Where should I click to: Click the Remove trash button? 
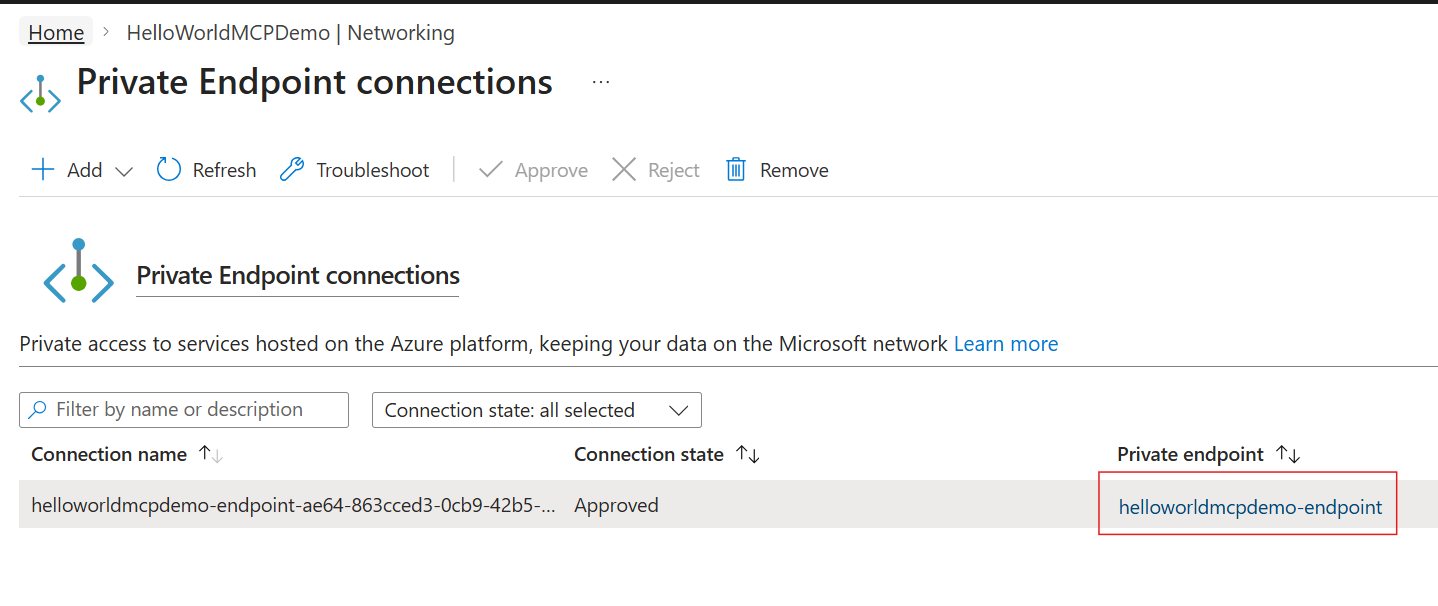[x=777, y=170]
